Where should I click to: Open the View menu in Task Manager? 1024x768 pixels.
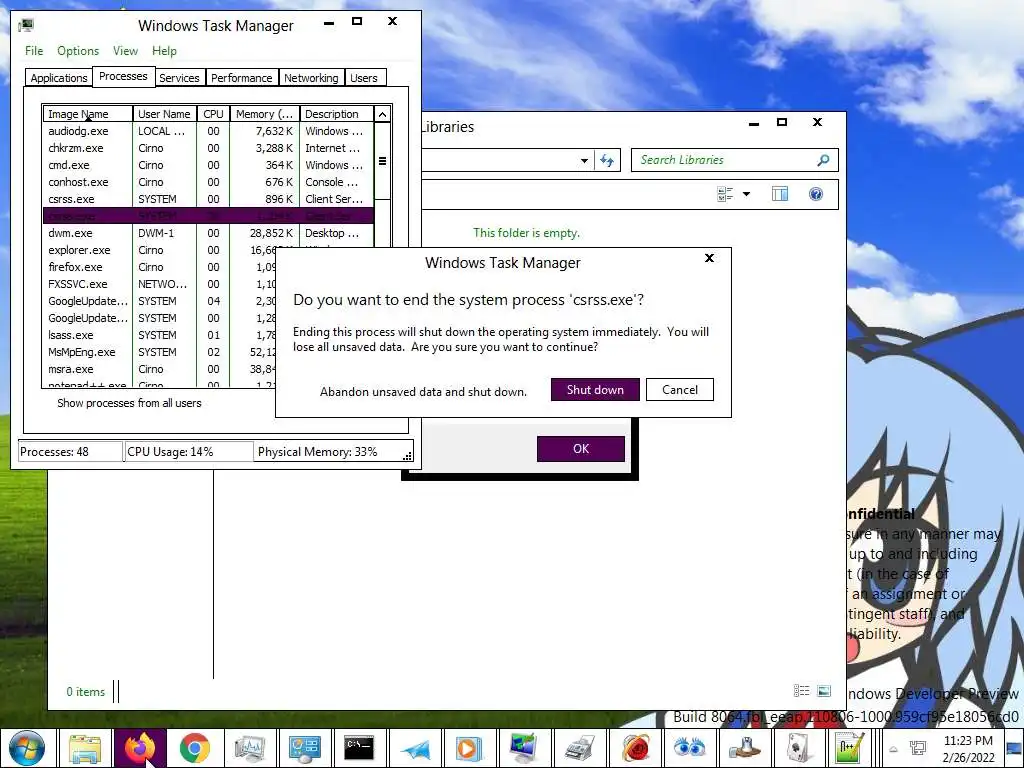(x=125, y=51)
